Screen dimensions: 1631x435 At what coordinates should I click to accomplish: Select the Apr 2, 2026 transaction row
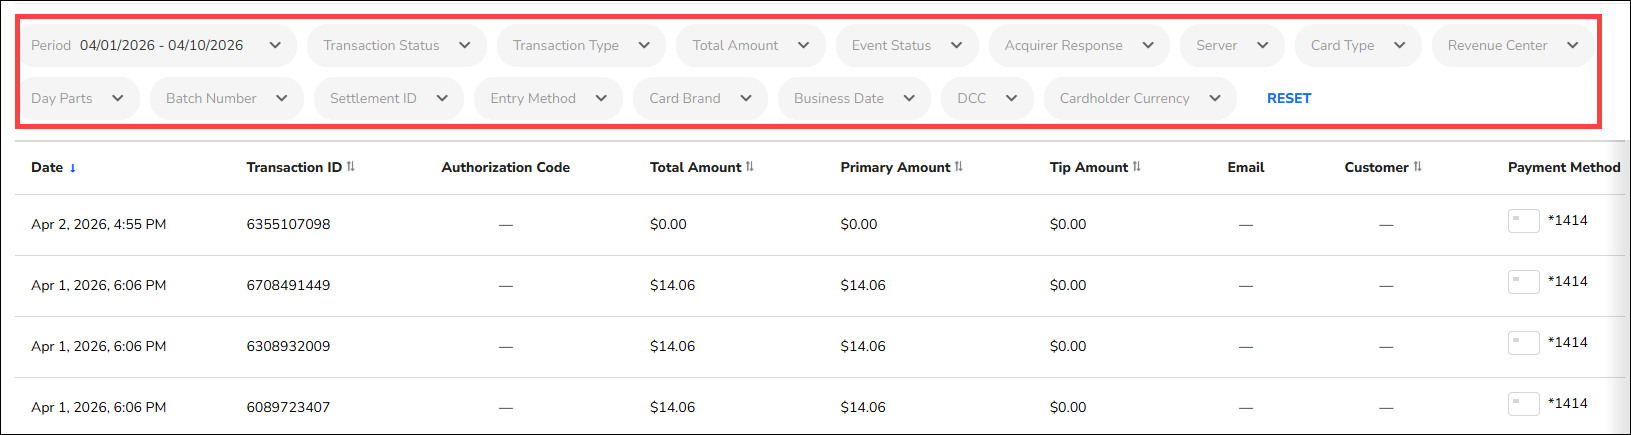99,225
